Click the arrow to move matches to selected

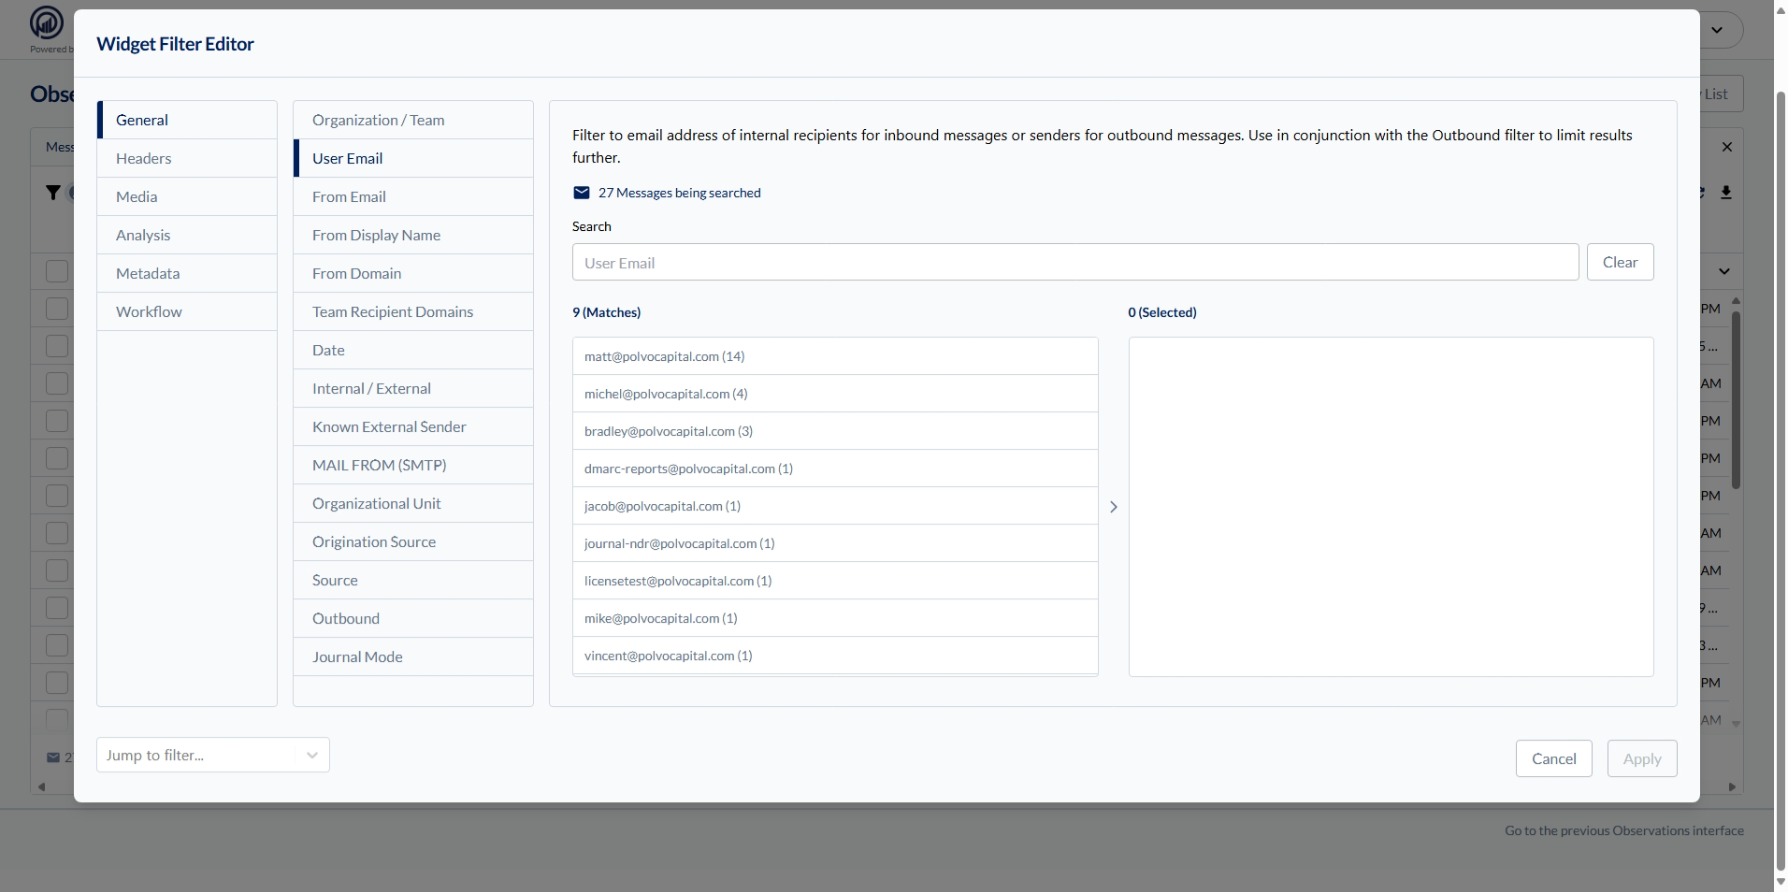click(1113, 507)
